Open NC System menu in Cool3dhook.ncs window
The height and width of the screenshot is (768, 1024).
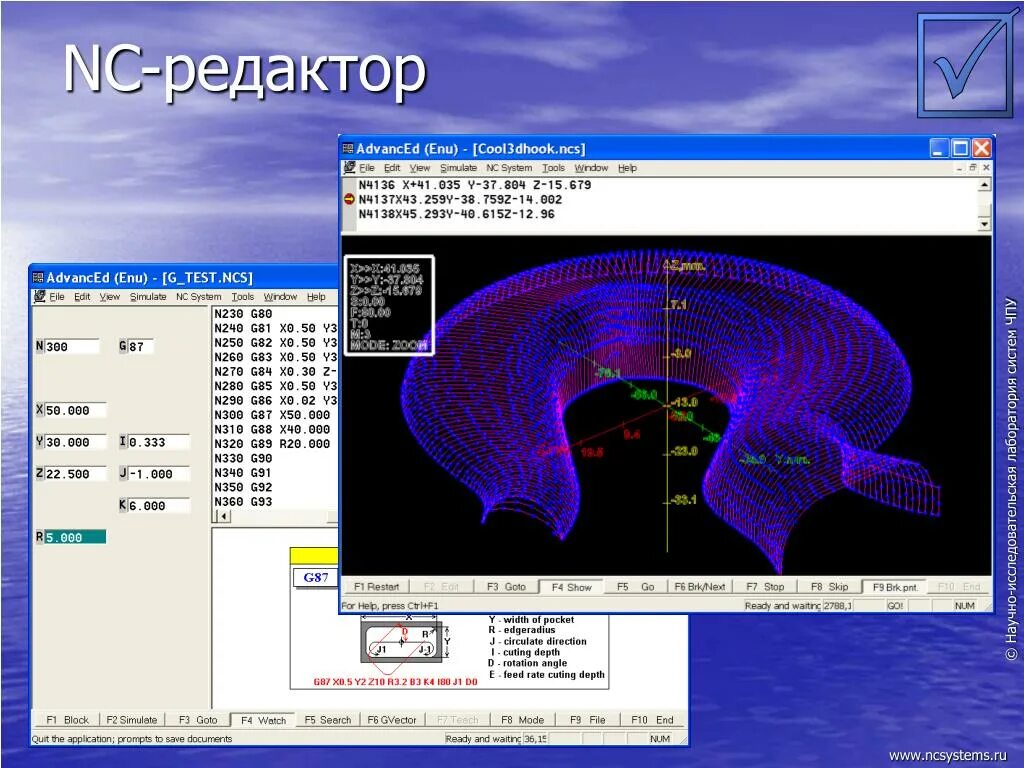509,168
